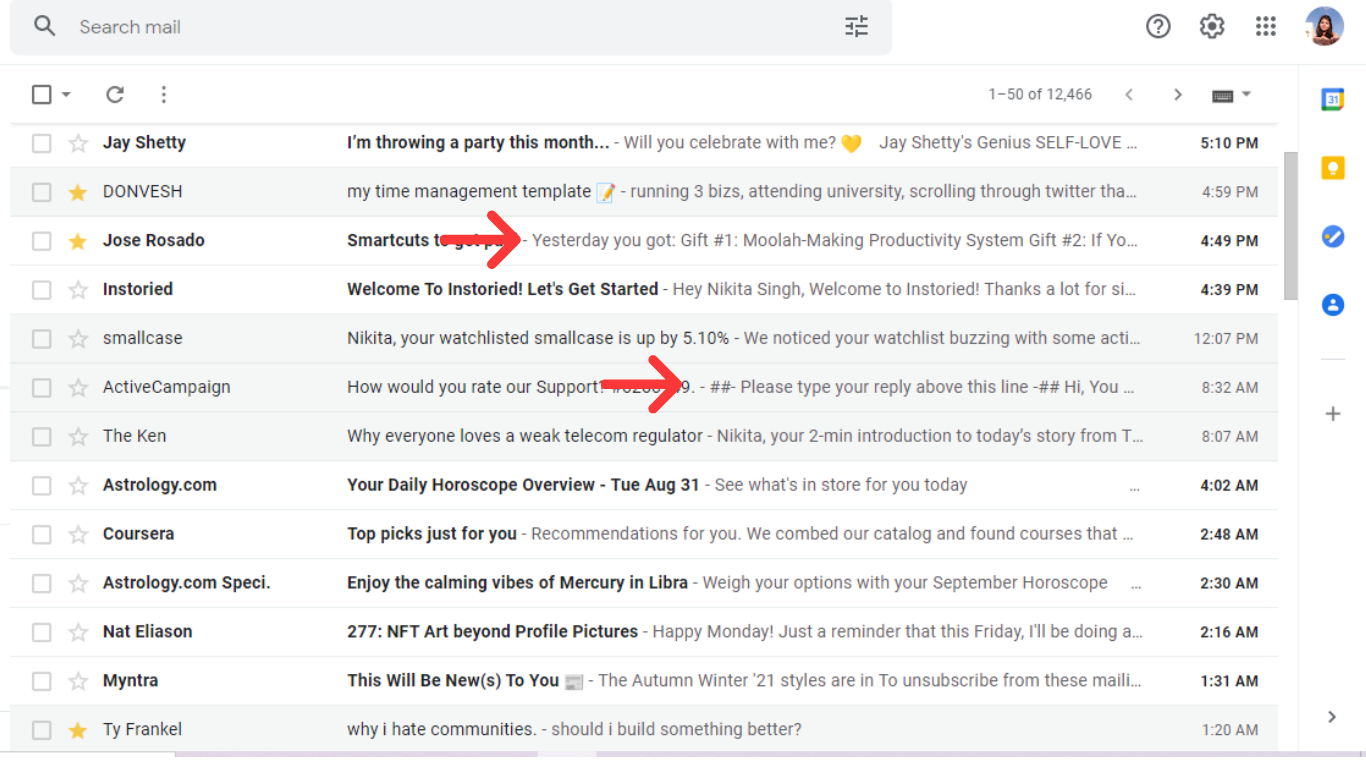Star the ActiveCampaign email

78,388
